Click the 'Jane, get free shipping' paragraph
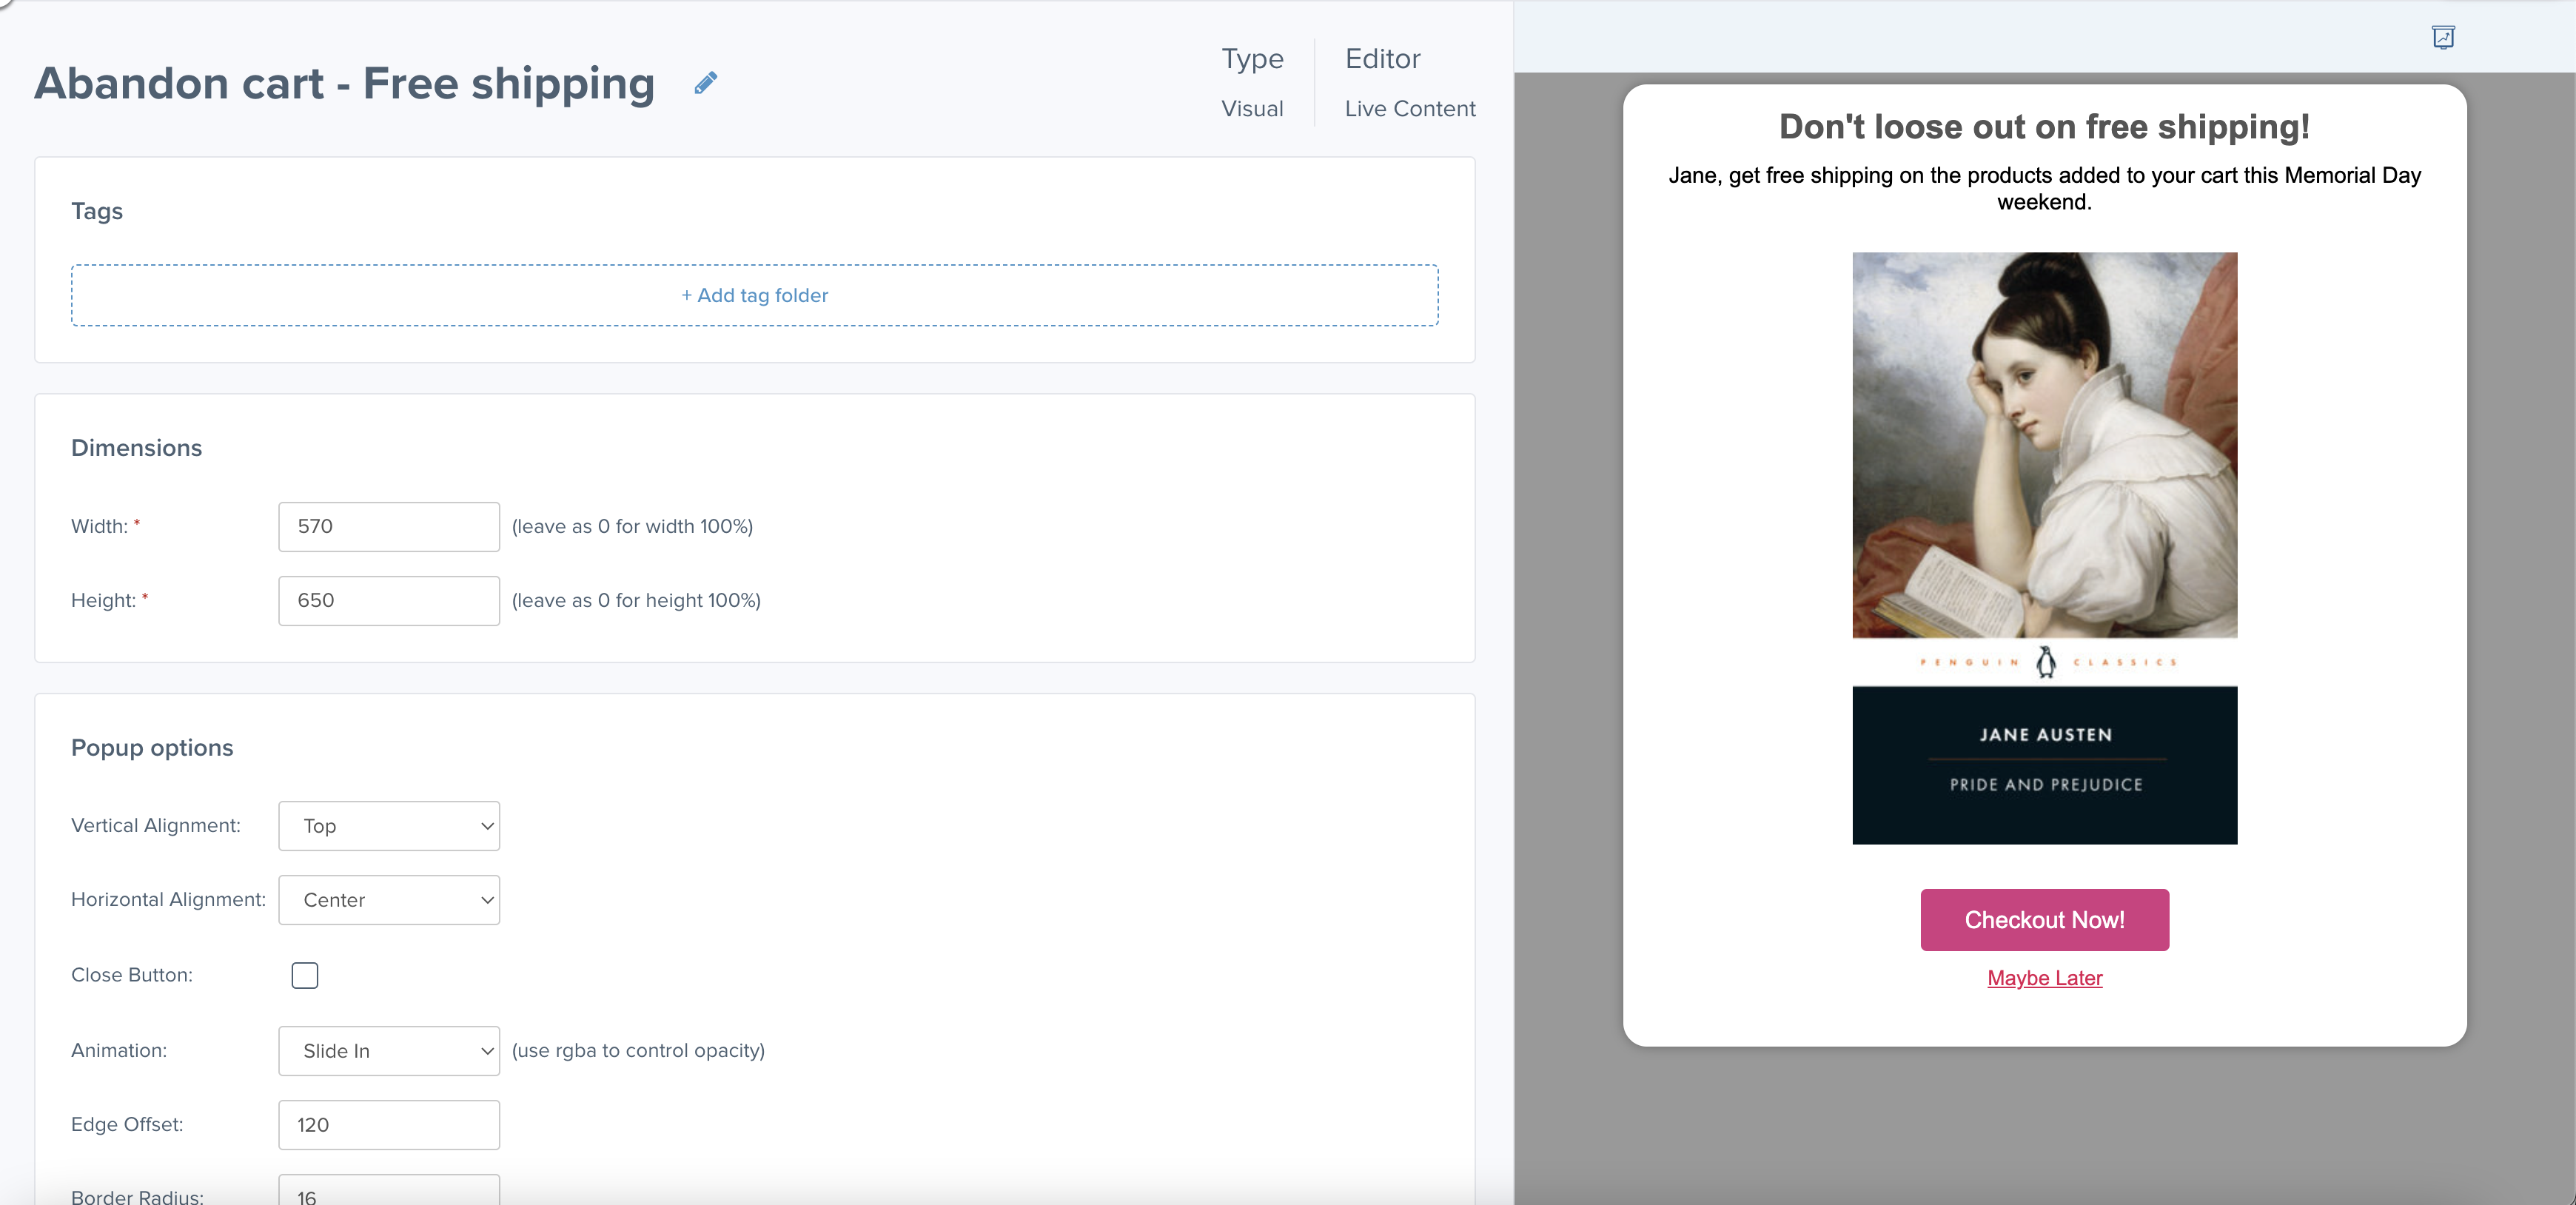Viewport: 2576px width, 1205px height. pyautogui.click(x=2045, y=188)
